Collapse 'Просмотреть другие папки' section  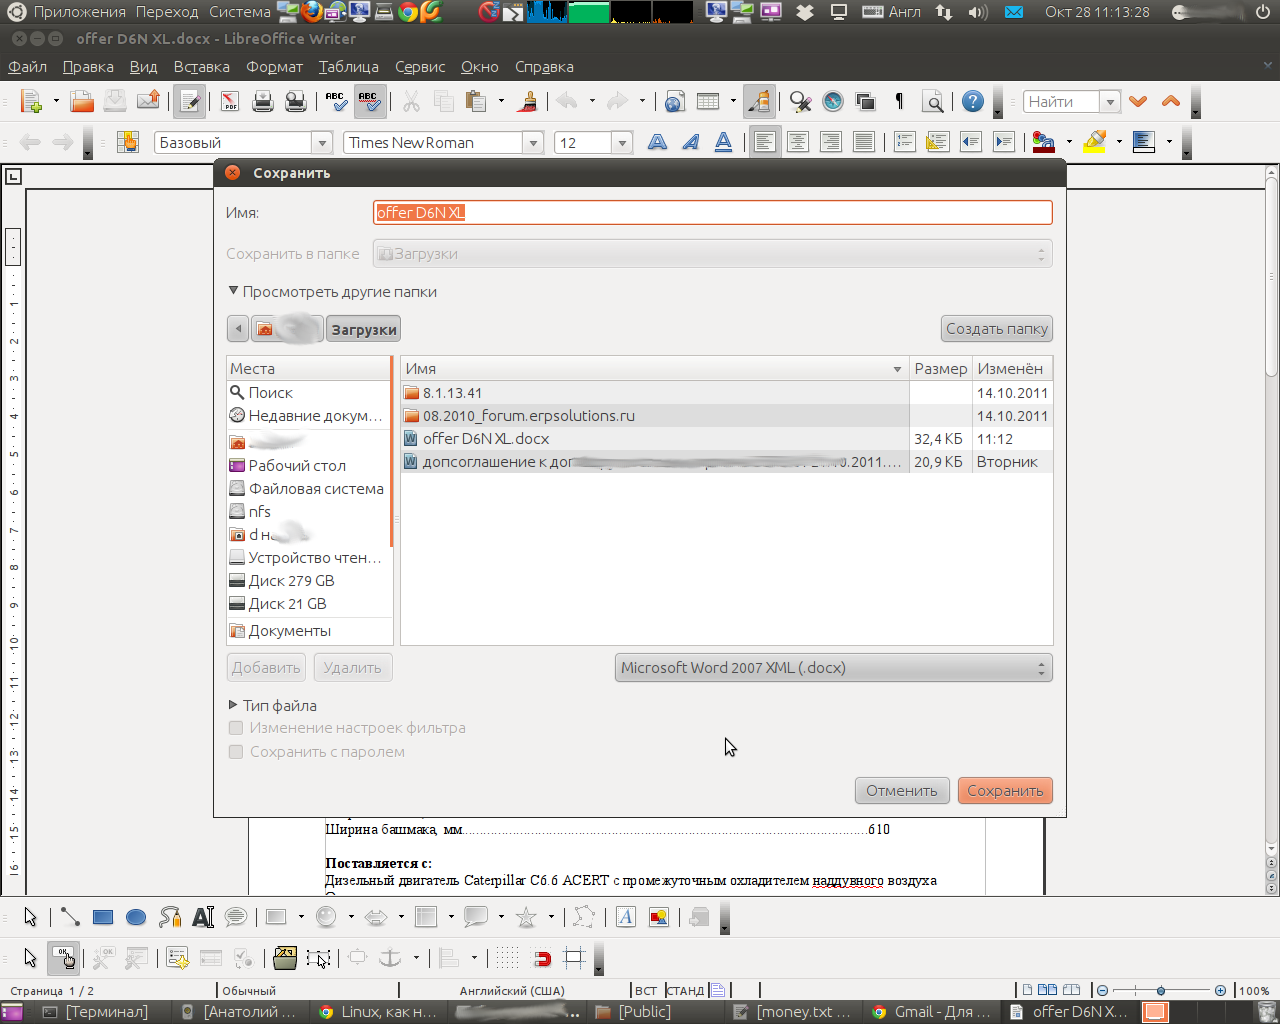[x=234, y=292]
